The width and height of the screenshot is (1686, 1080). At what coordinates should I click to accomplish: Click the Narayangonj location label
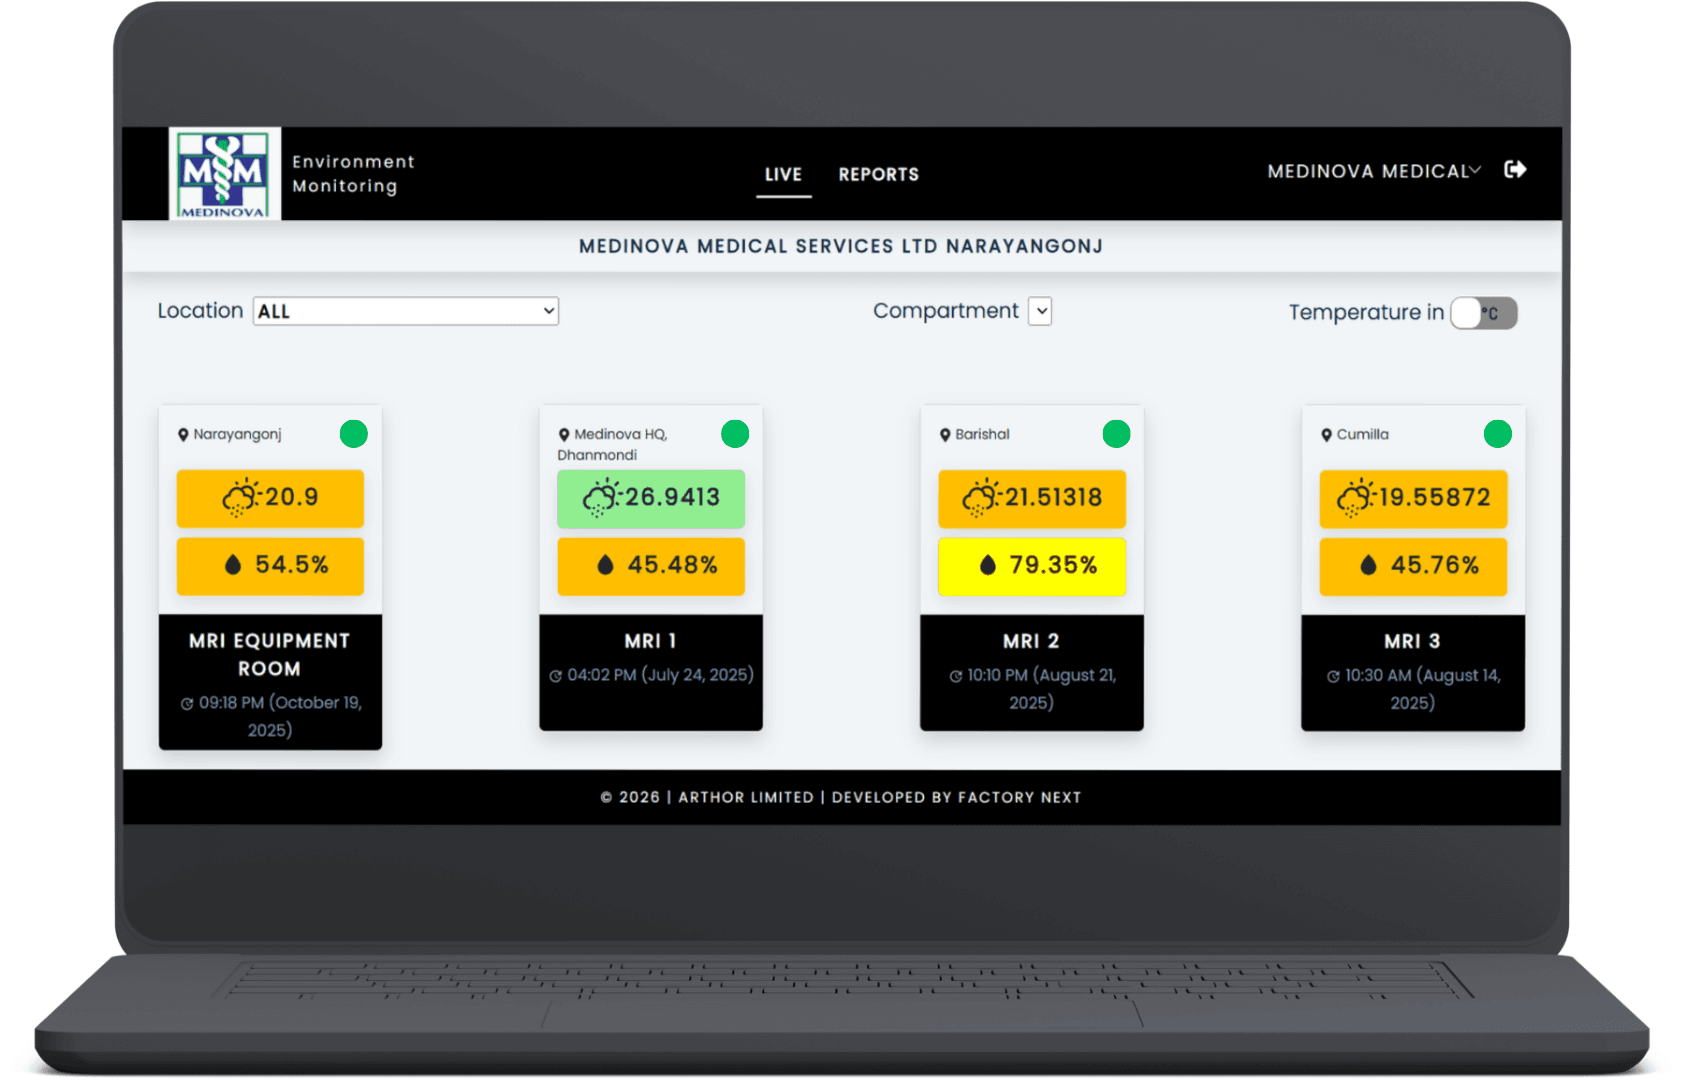[x=238, y=435]
